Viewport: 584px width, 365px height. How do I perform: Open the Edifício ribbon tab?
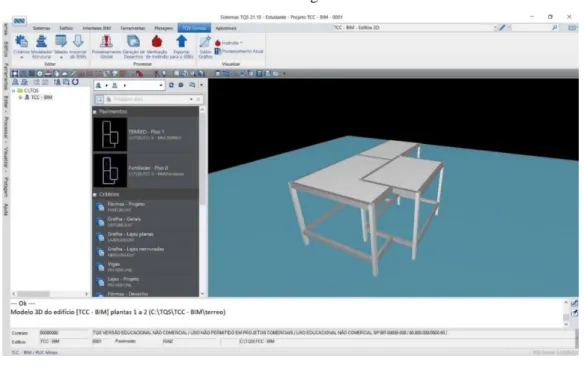tap(66, 28)
